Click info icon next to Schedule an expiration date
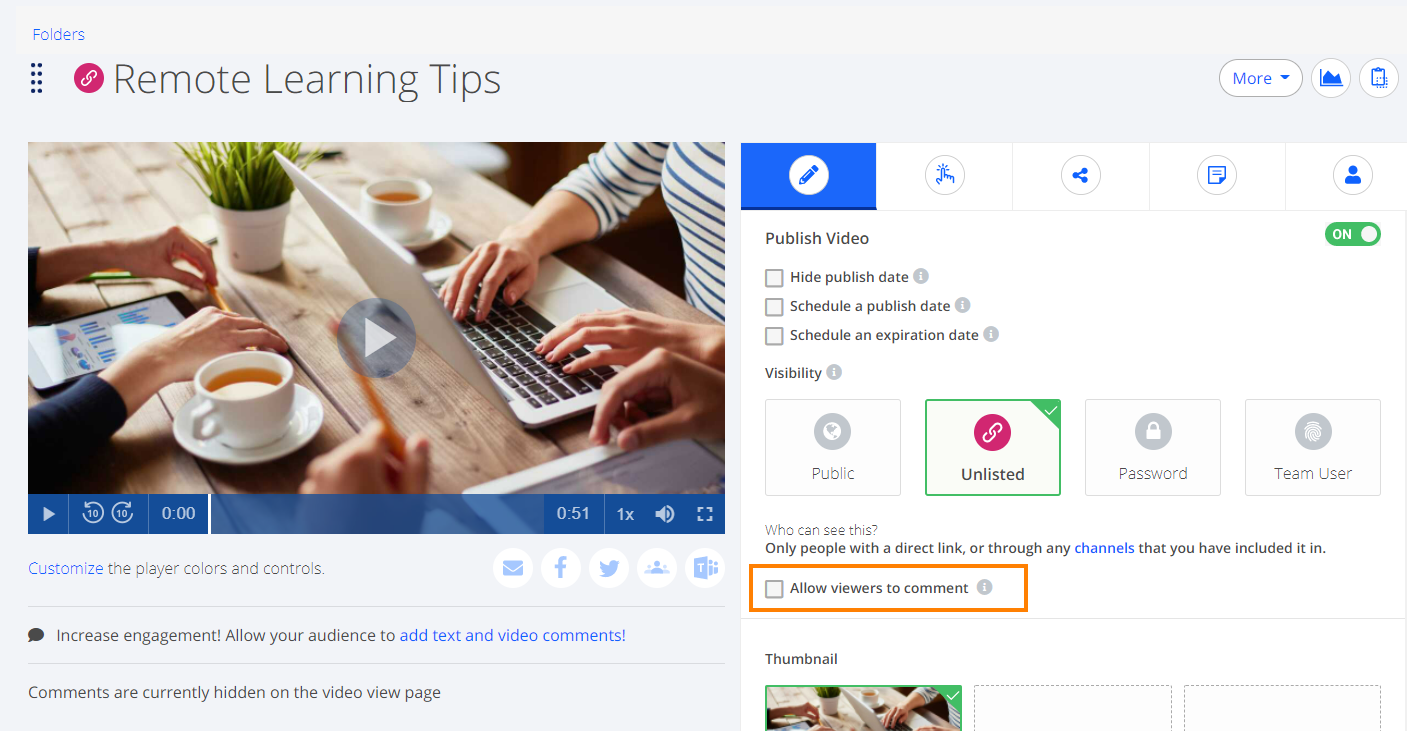Viewport: 1407px width, 731px height. point(991,334)
